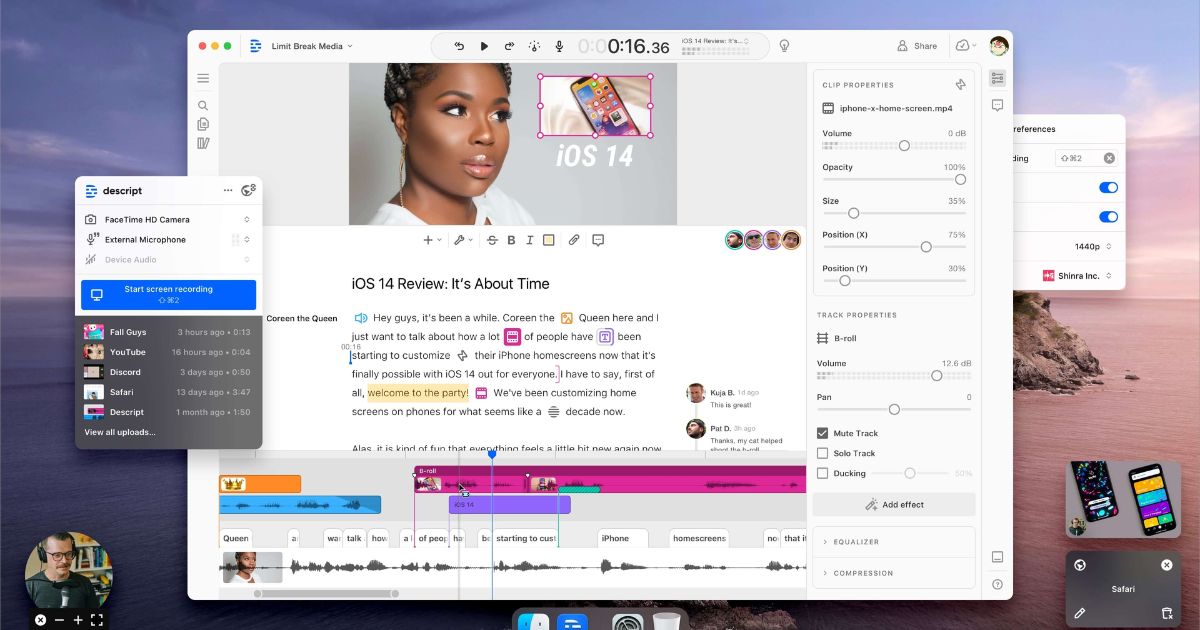
Task: Open the Limit Break Media project dropdown
Action: click(x=312, y=46)
